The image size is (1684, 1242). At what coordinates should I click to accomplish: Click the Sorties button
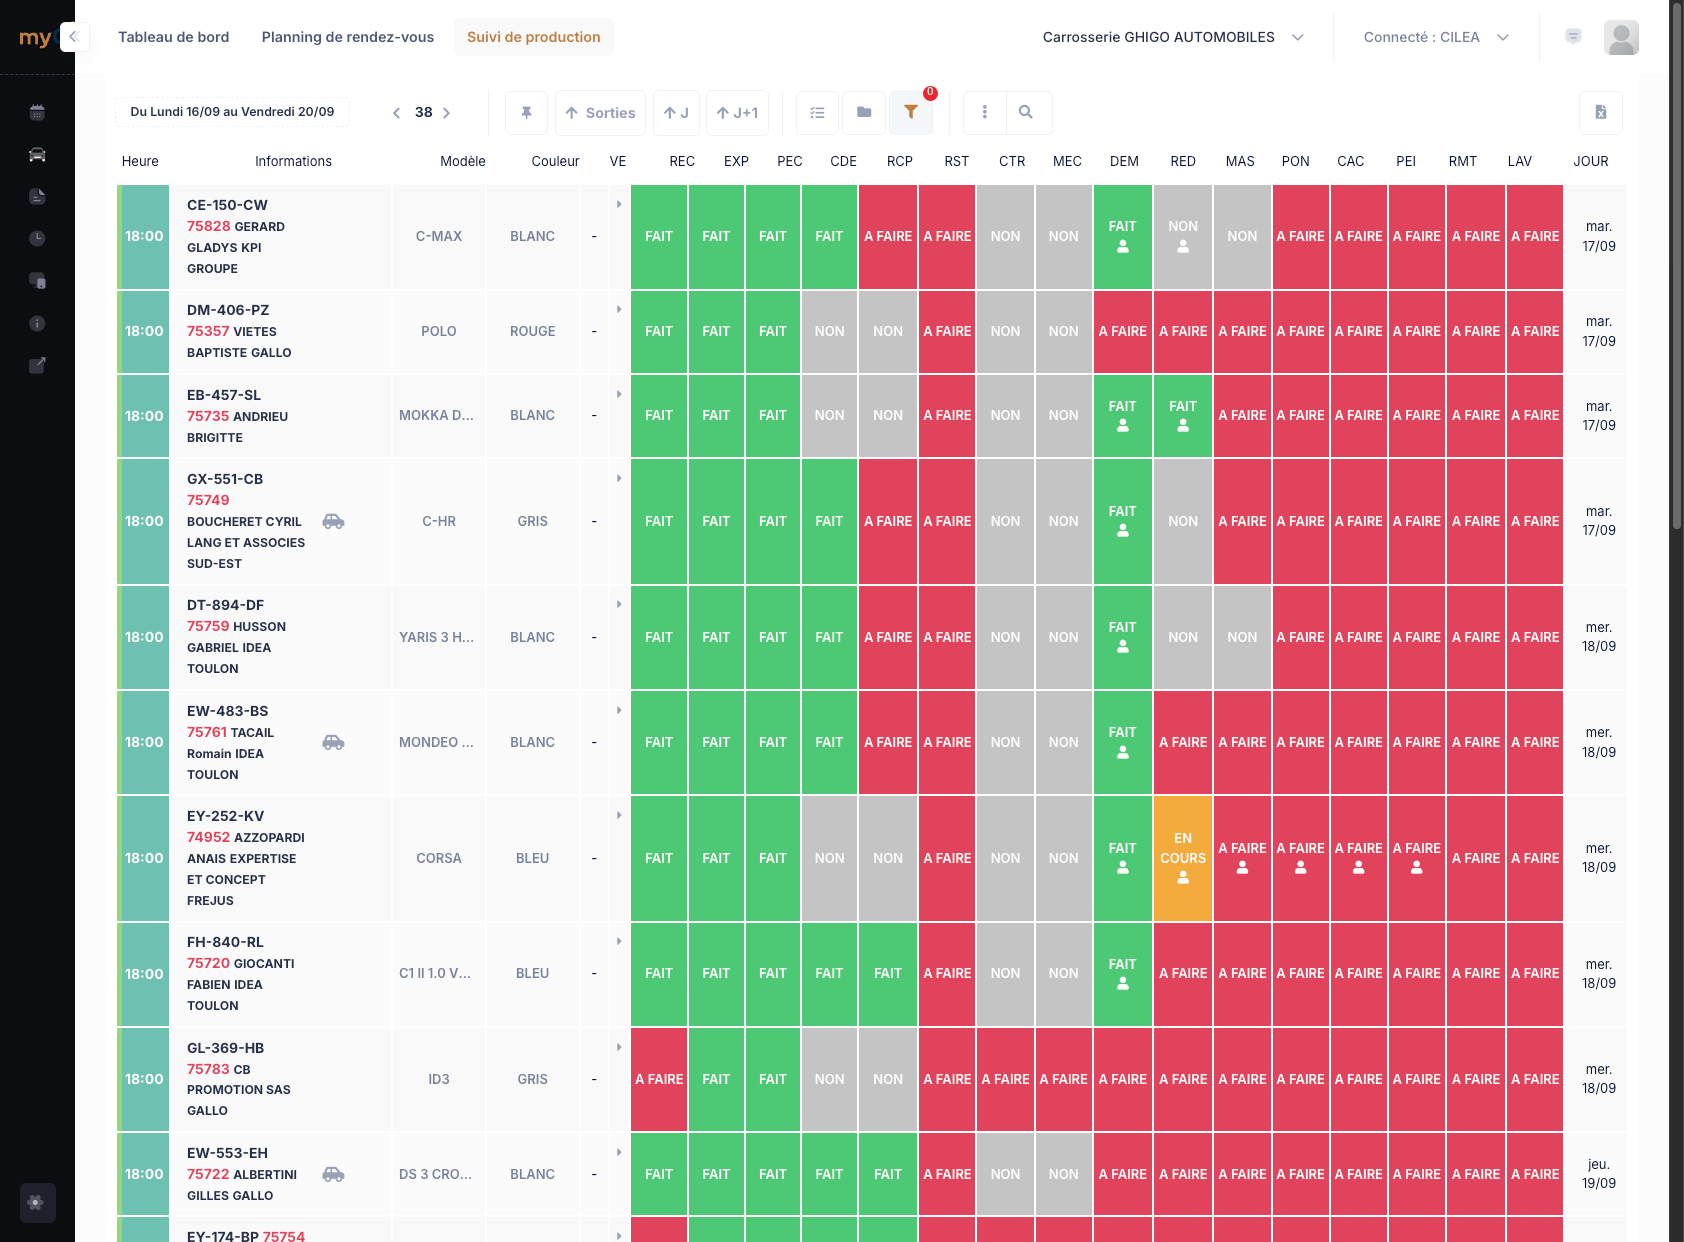pyautogui.click(x=600, y=113)
